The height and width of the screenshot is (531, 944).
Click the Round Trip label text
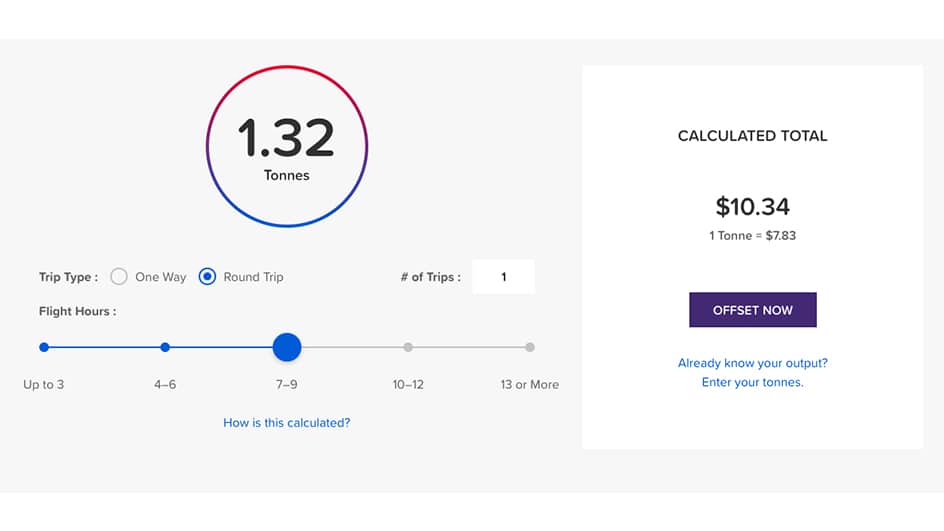(253, 277)
